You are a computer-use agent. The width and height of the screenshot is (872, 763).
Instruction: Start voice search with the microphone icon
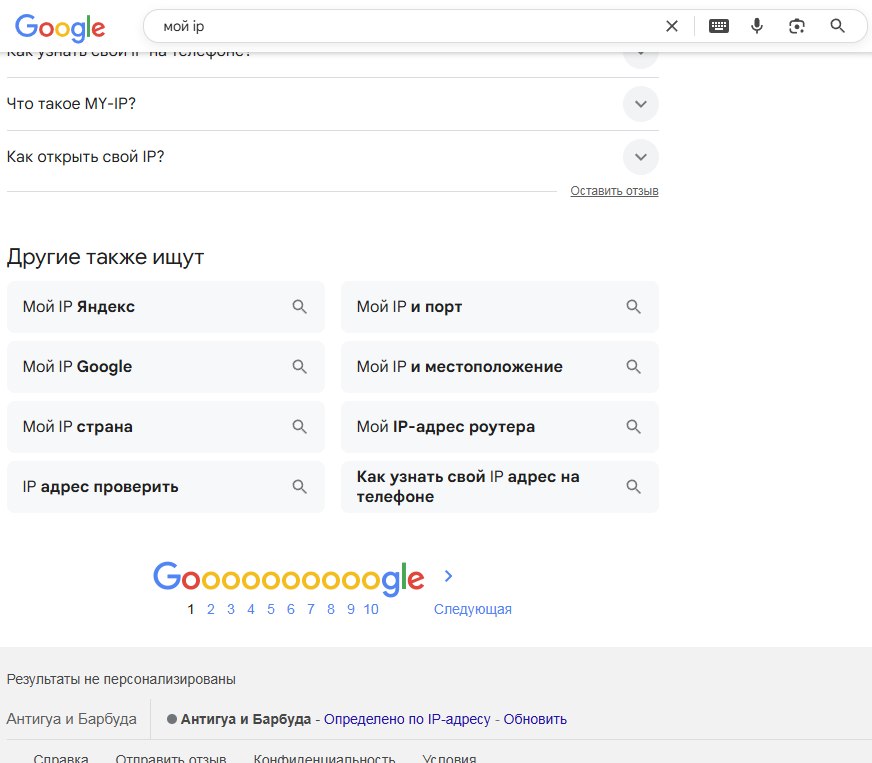click(758, 26)
